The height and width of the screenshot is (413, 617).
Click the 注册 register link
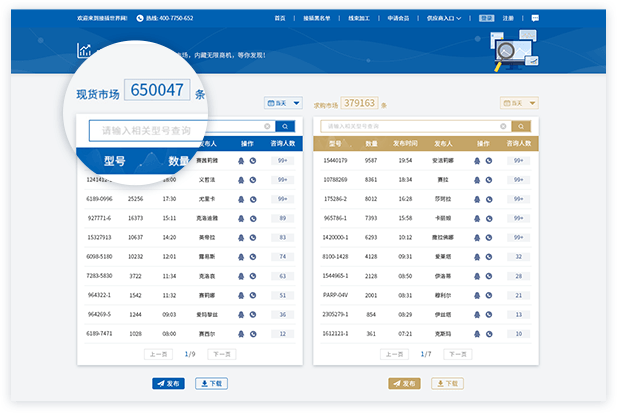(508, 18)
